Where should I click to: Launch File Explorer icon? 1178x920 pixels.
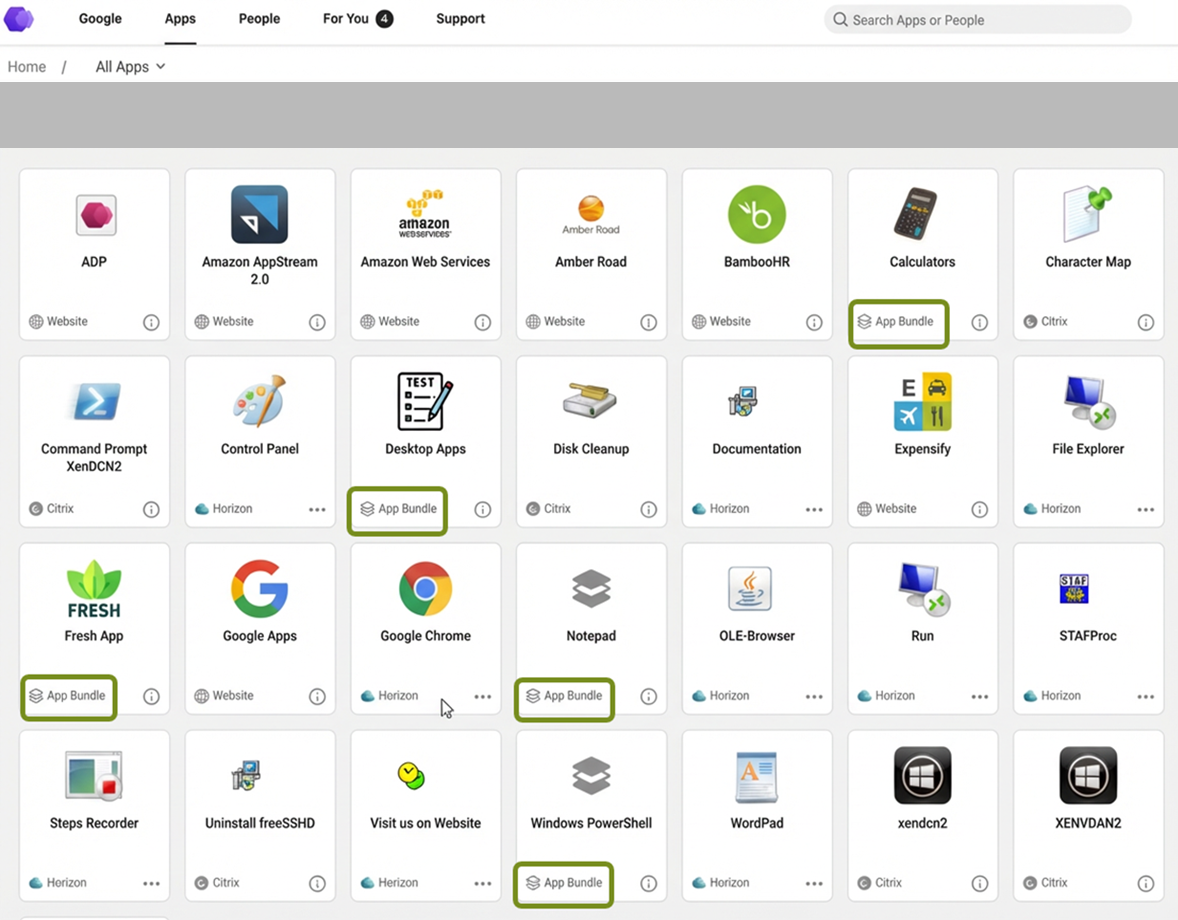[x=1090, y=401]
